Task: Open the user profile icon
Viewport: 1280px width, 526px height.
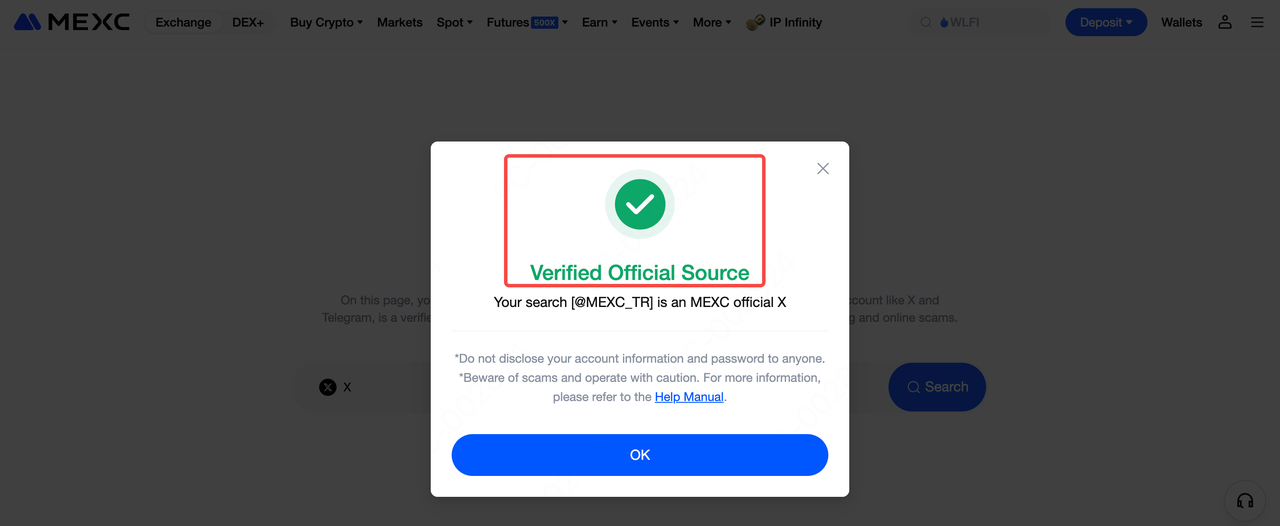Action: click(x=1225, y=22)
